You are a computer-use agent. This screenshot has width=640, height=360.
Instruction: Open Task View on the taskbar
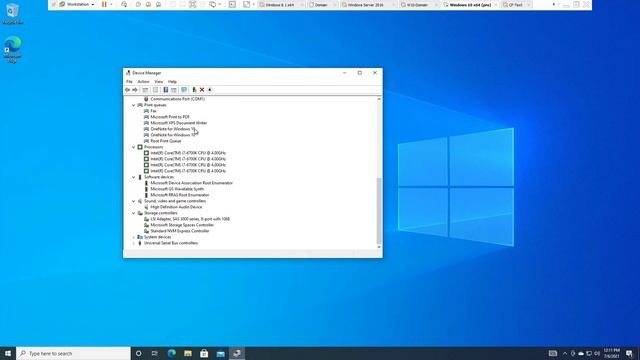point(155,353)
